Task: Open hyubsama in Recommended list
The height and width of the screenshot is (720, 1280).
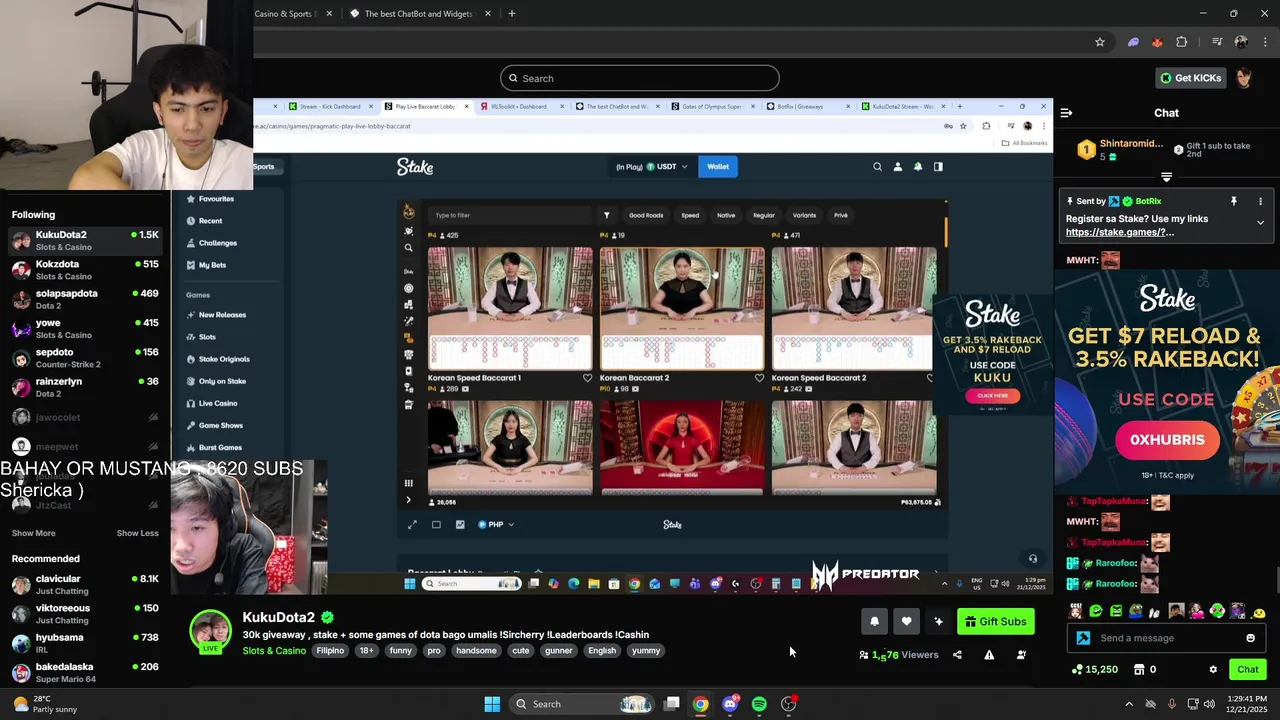Action: [x=85, y=643]
